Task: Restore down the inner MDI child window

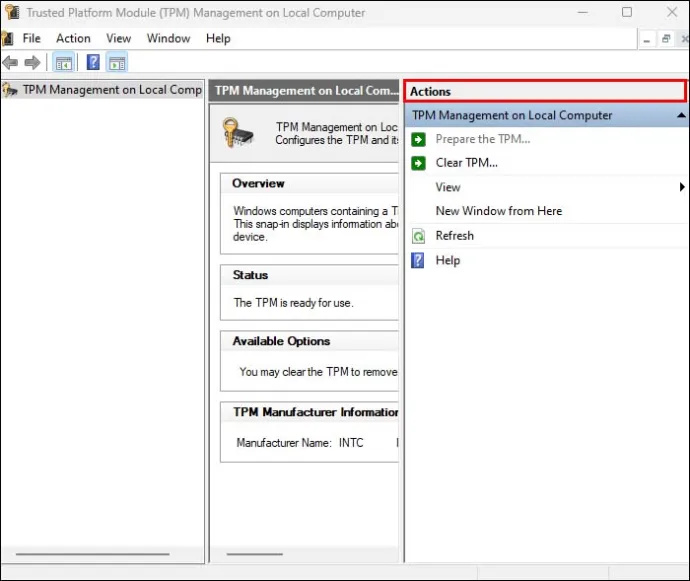Action: [666, 40]
